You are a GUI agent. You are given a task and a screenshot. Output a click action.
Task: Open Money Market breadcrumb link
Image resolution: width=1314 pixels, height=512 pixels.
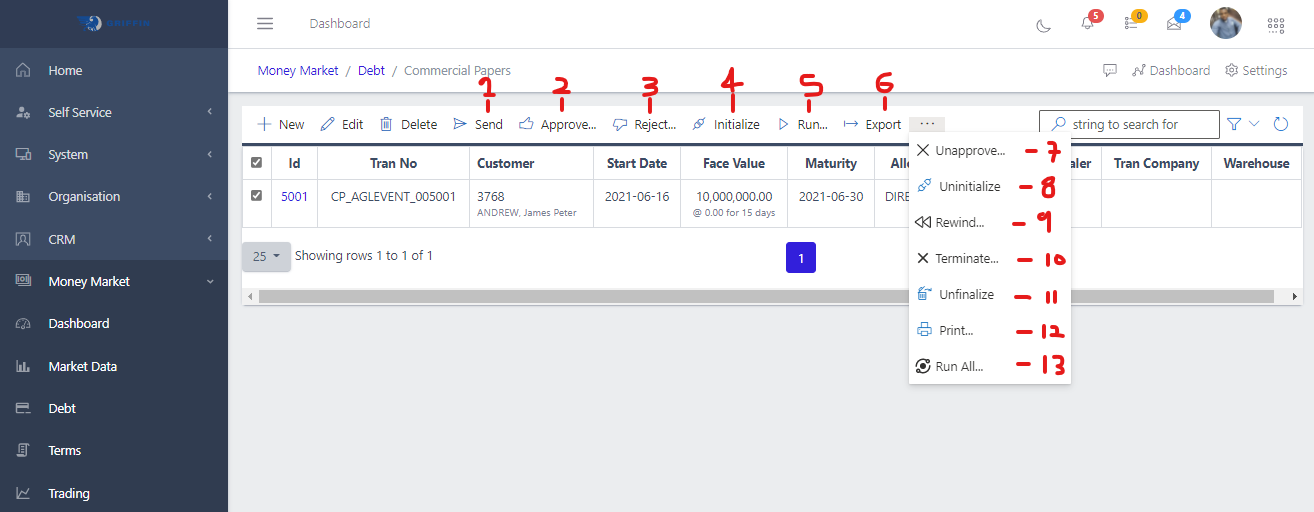point(298,71)
